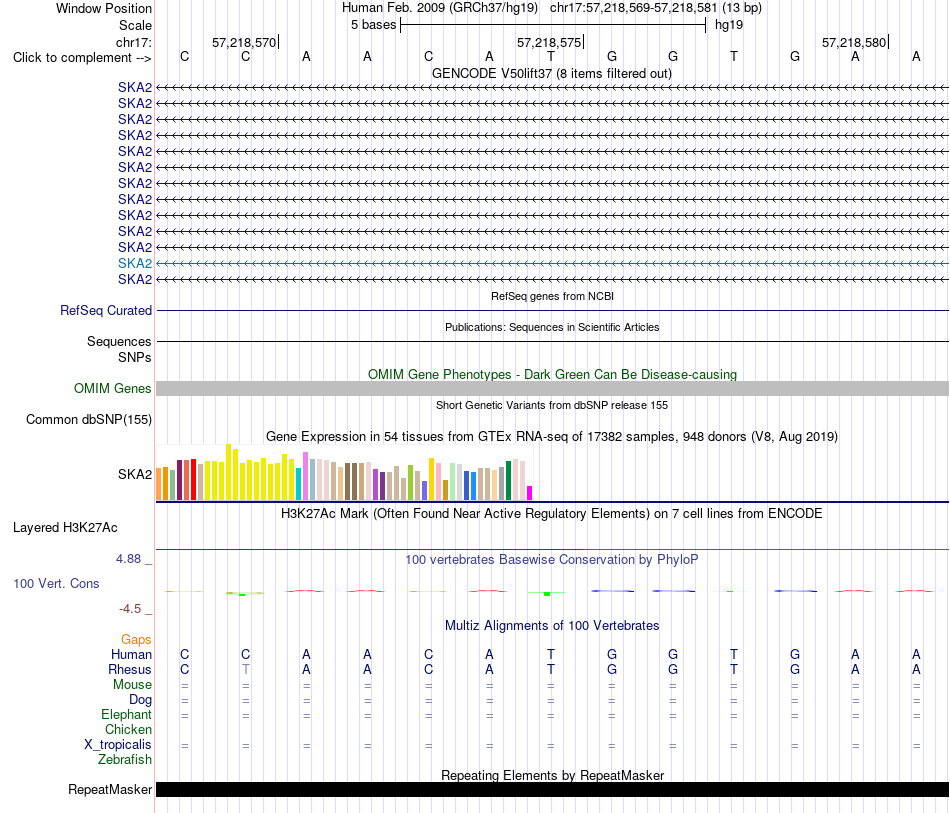Click the 'Zebrafish' species label

(125, 760)
